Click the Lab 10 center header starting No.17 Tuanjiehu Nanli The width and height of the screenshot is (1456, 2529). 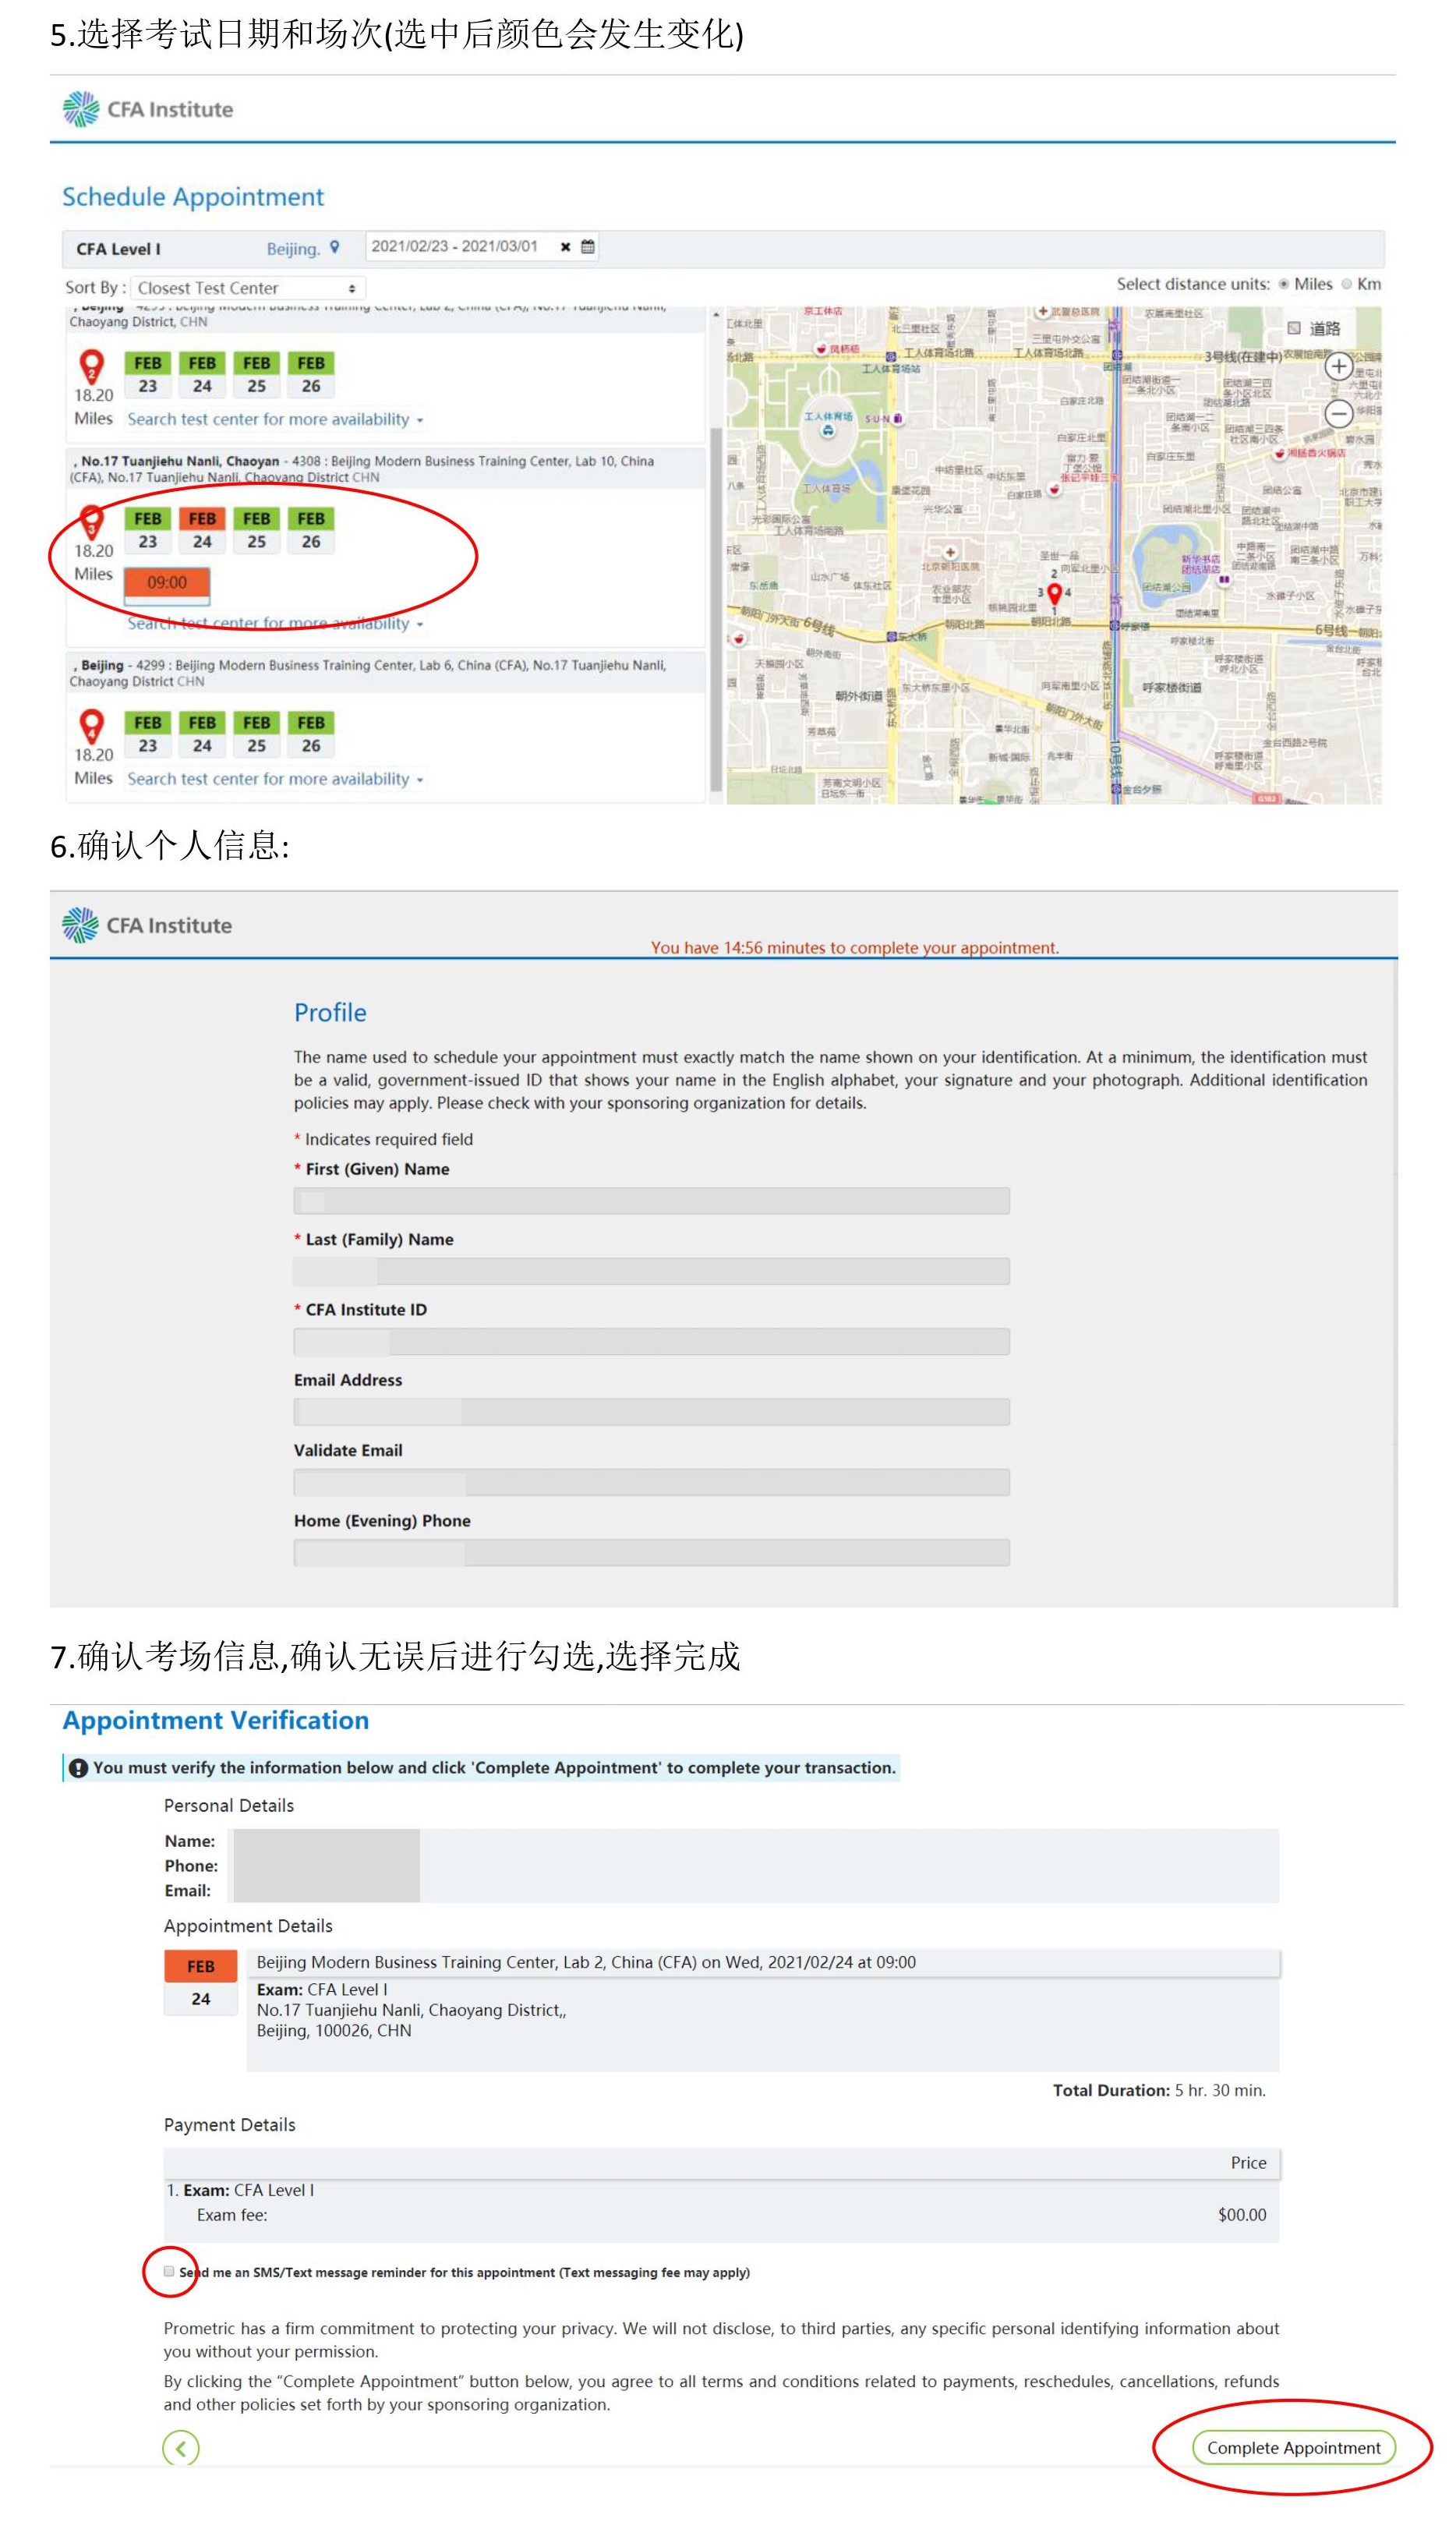click(x=386, y=469)
